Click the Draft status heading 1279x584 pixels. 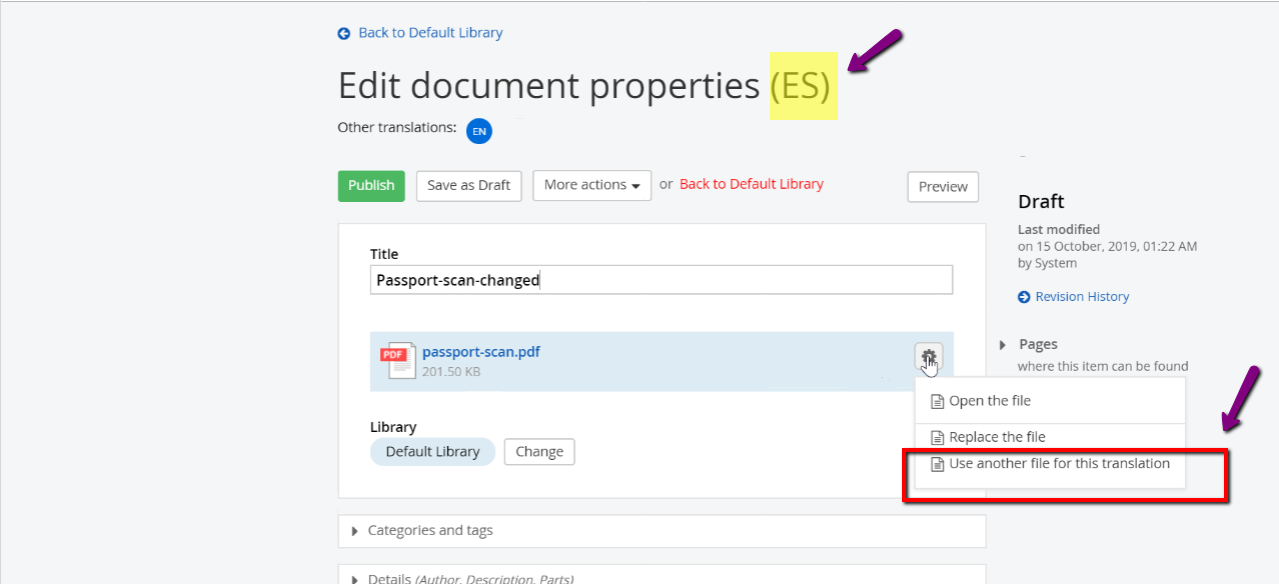[x=1041, y=202]
